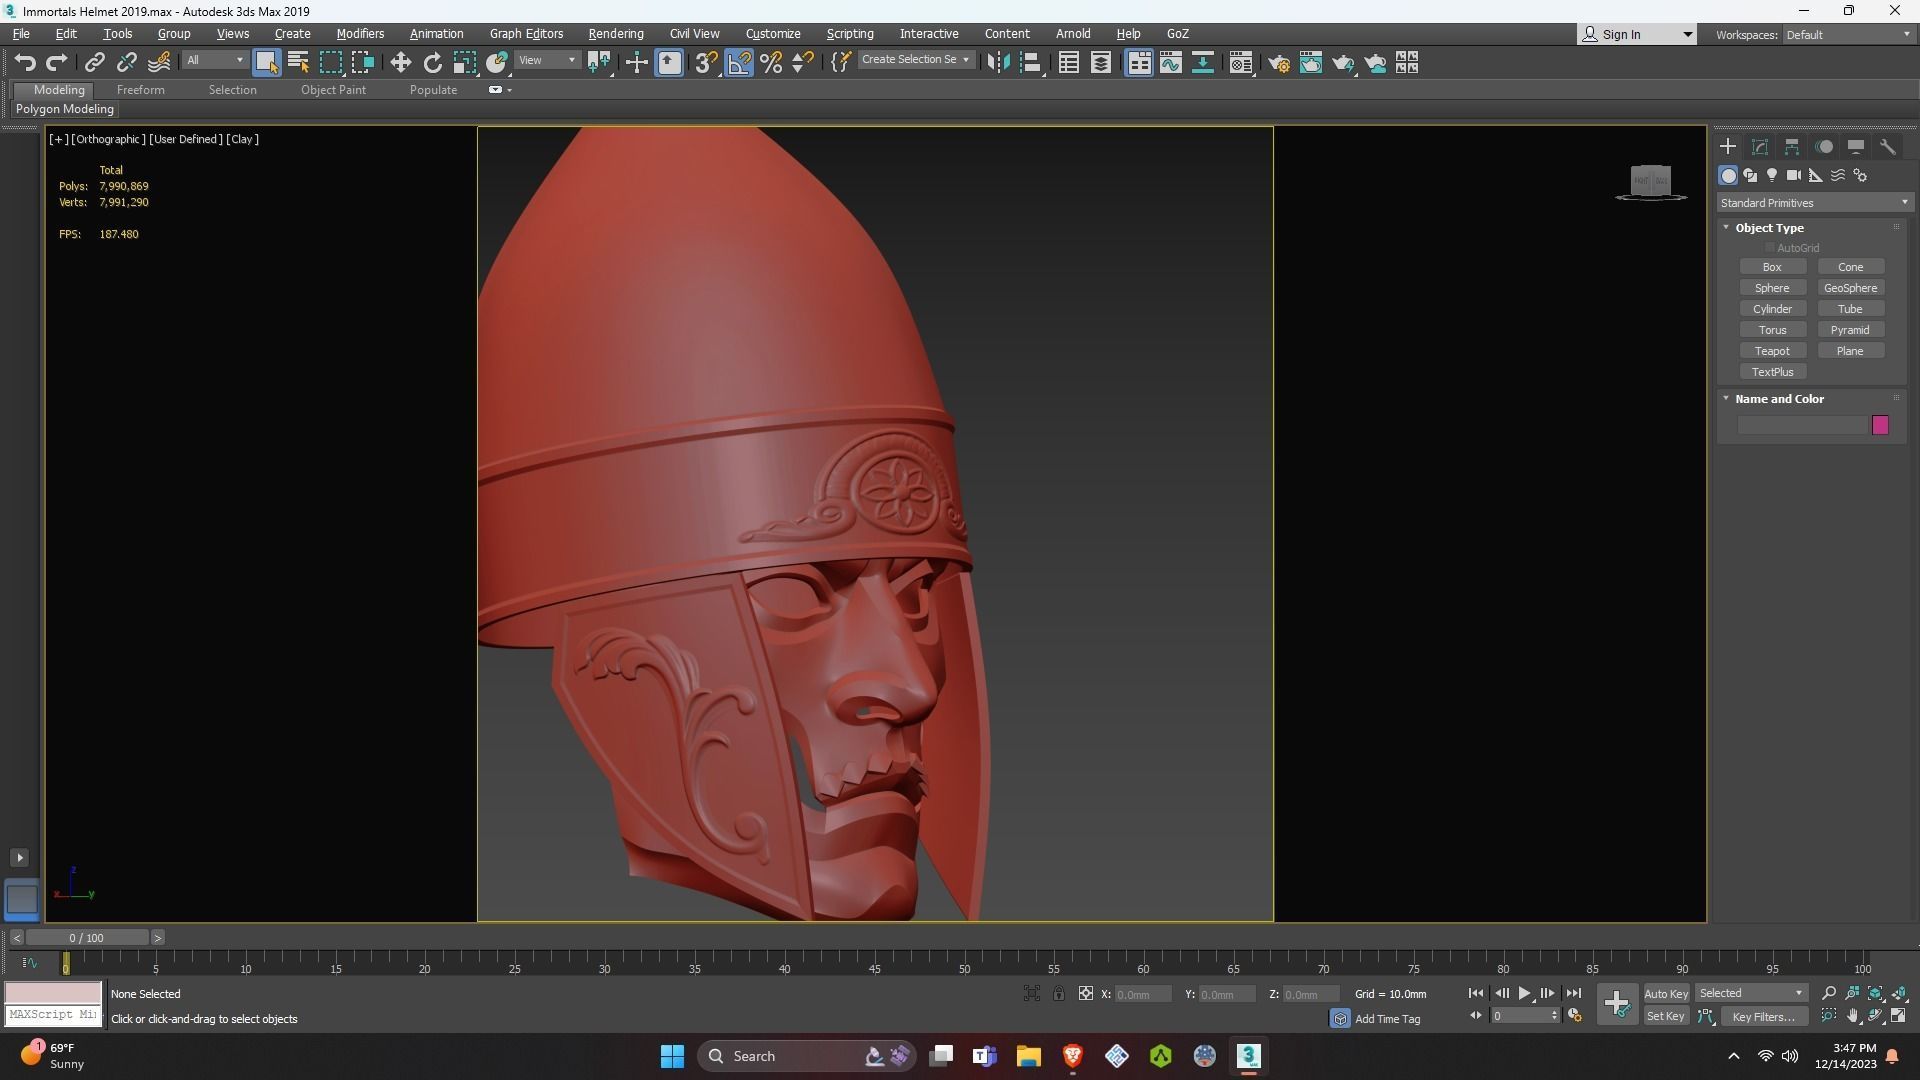Click the Mirror tool icon

(997, 63)
